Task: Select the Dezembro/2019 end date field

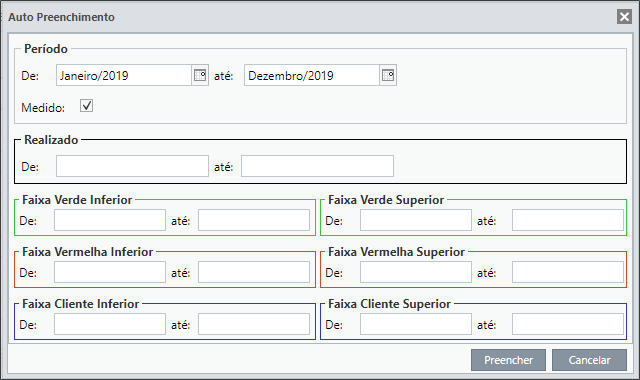Action: click(x=312, y=75)
